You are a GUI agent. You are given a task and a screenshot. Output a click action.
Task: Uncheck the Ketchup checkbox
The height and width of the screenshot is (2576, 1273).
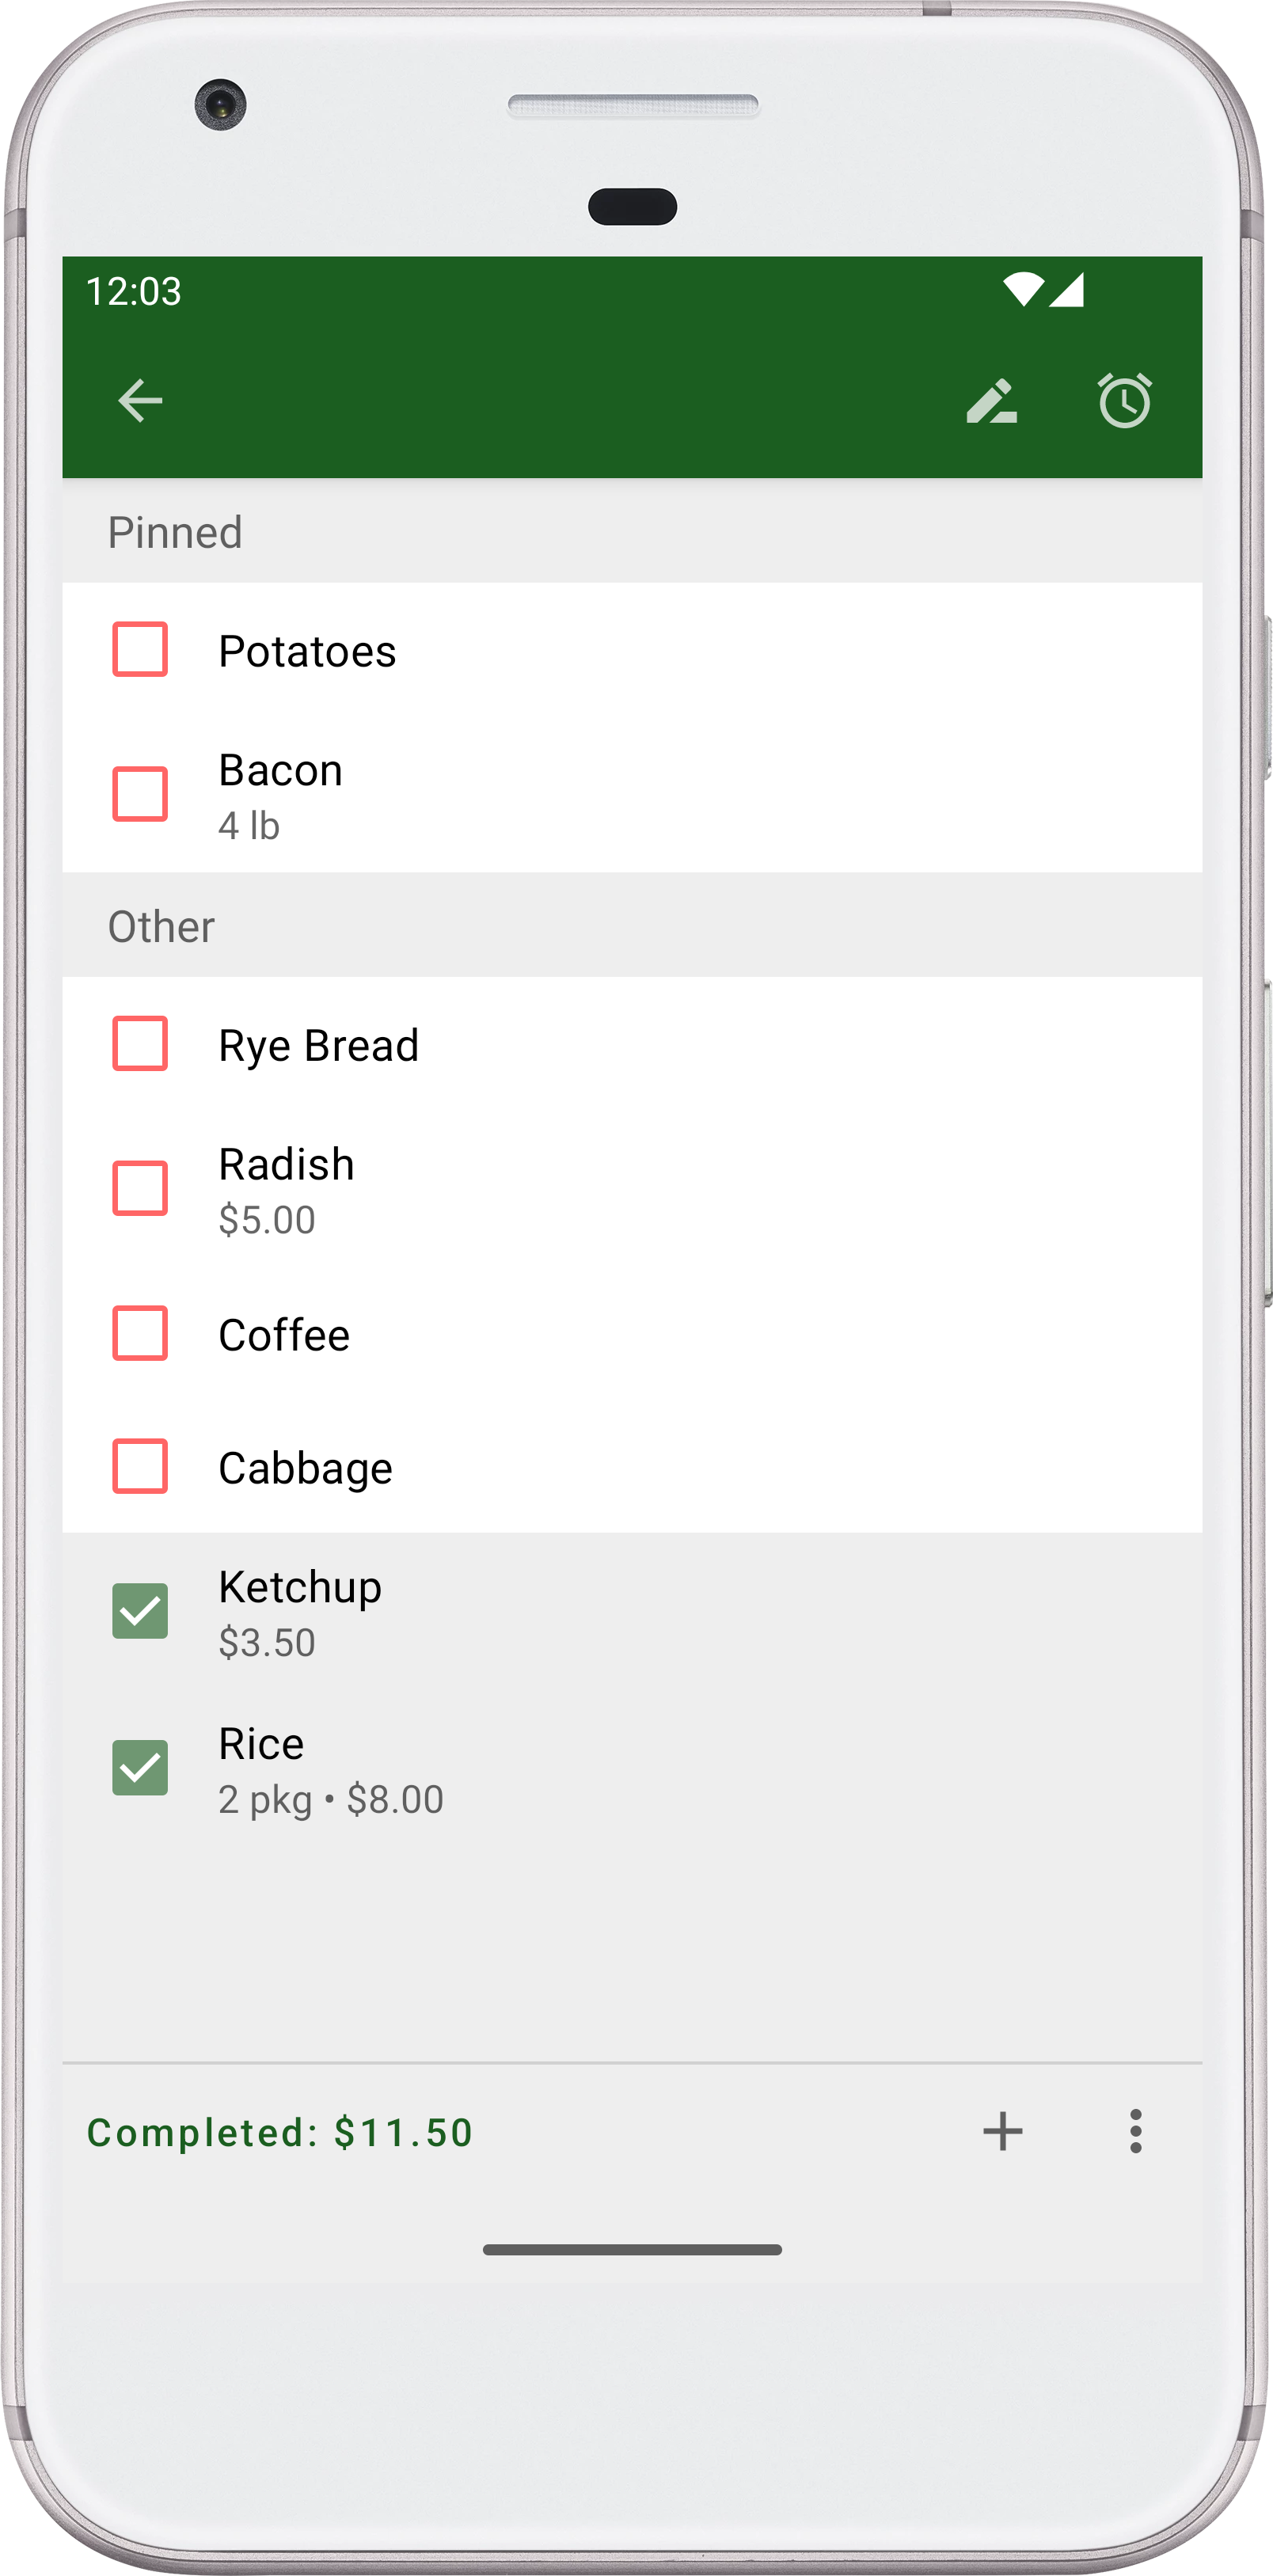tap(140, 1611)
